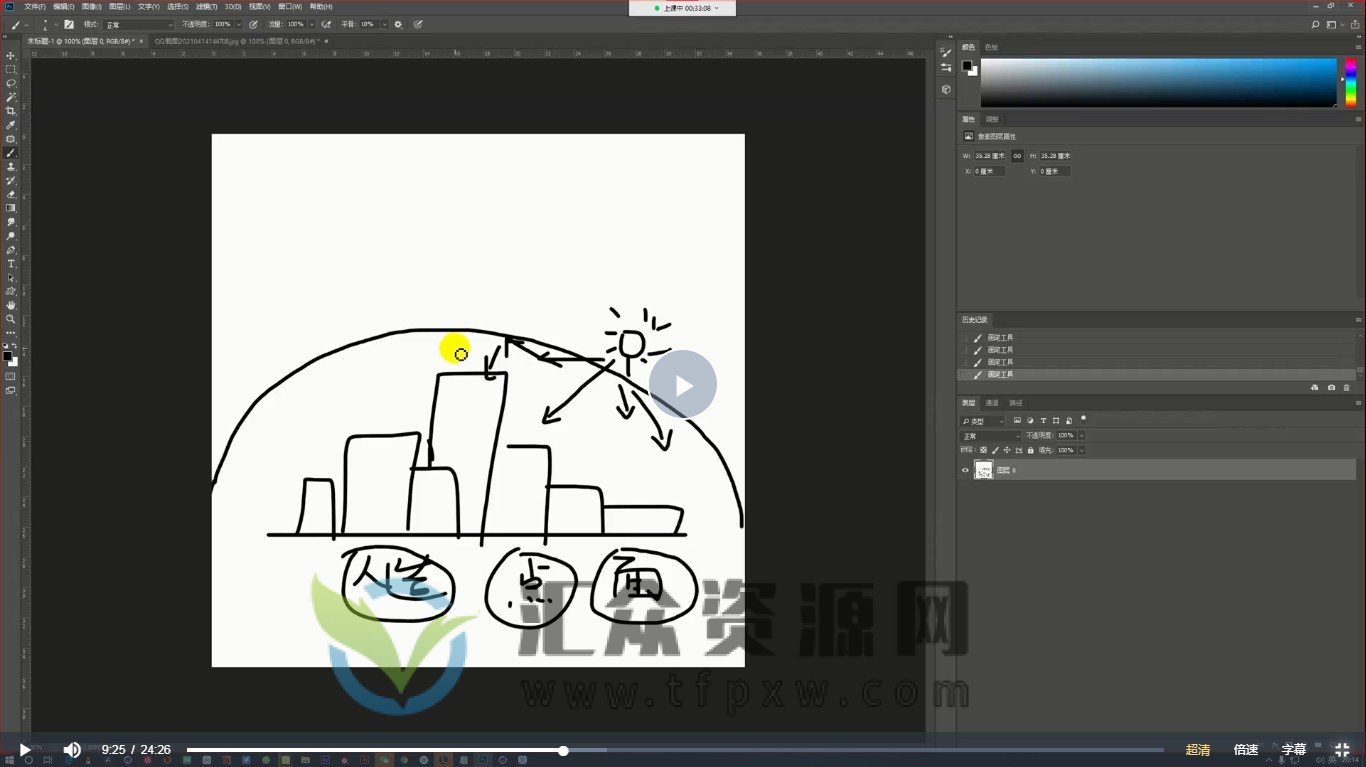Activate the Crop tool
The image size is (1366, 767).
coord(11,112)
